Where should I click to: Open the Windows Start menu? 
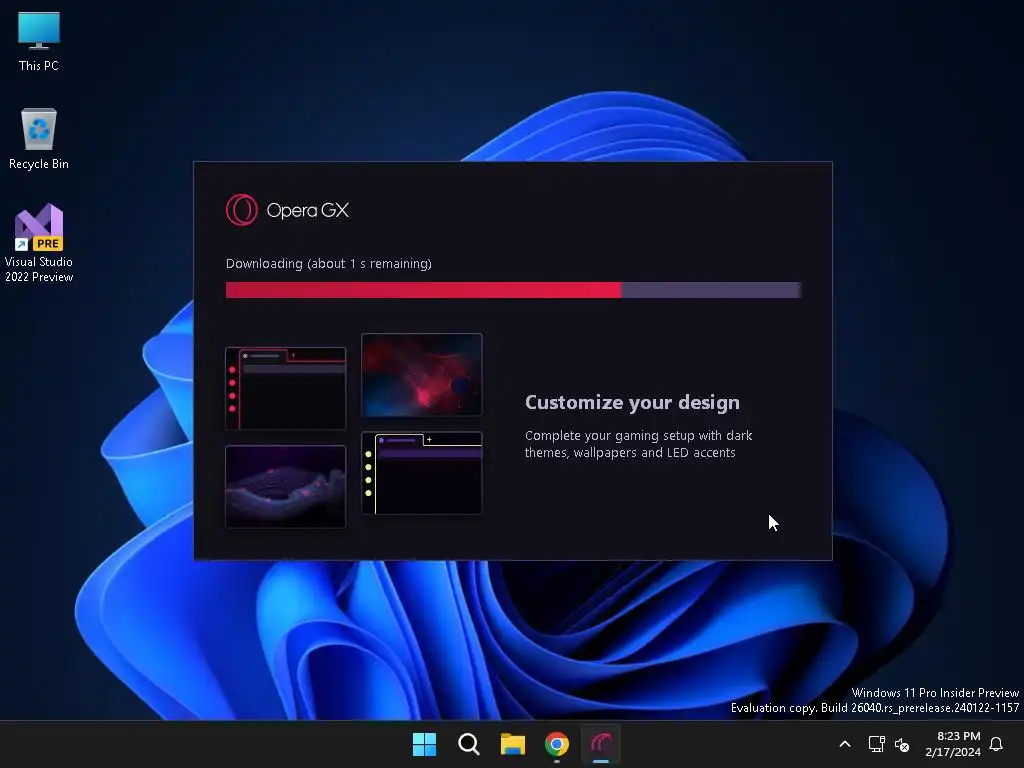pos(424,744)
